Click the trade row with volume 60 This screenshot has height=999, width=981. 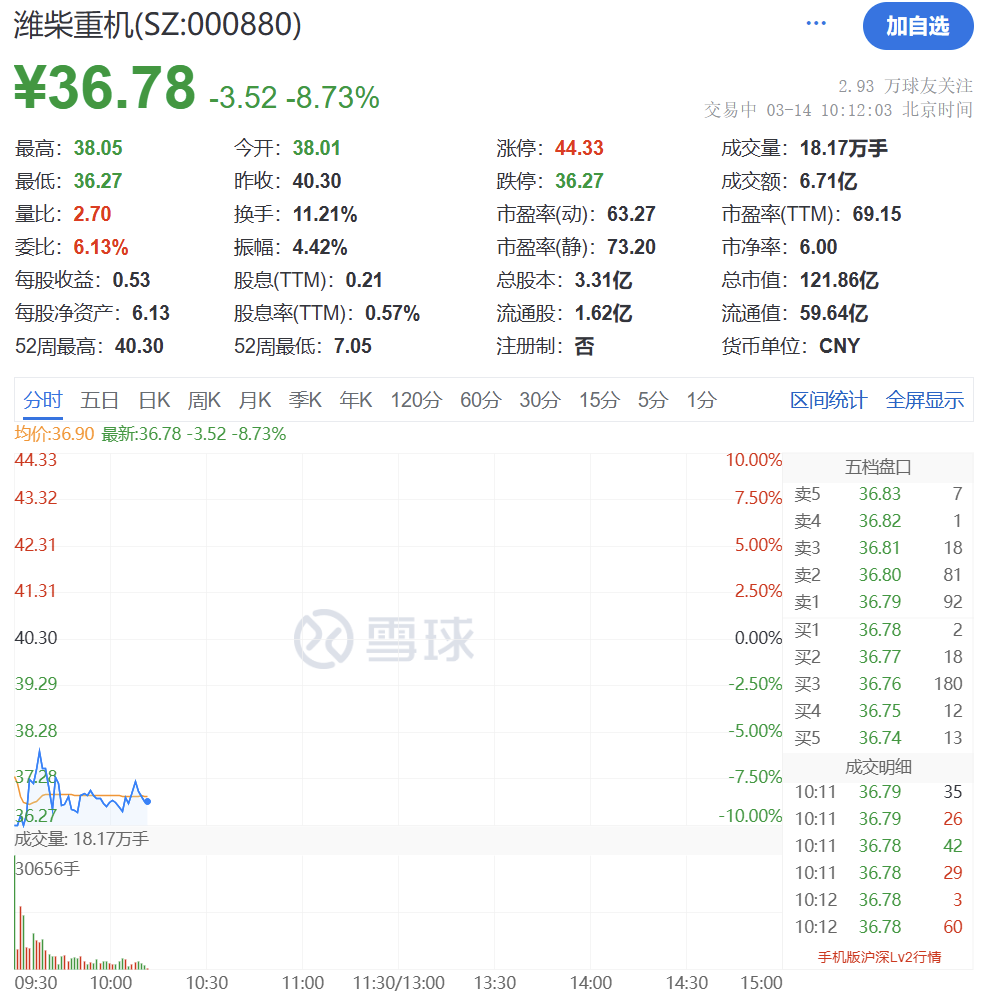[878, 927]
